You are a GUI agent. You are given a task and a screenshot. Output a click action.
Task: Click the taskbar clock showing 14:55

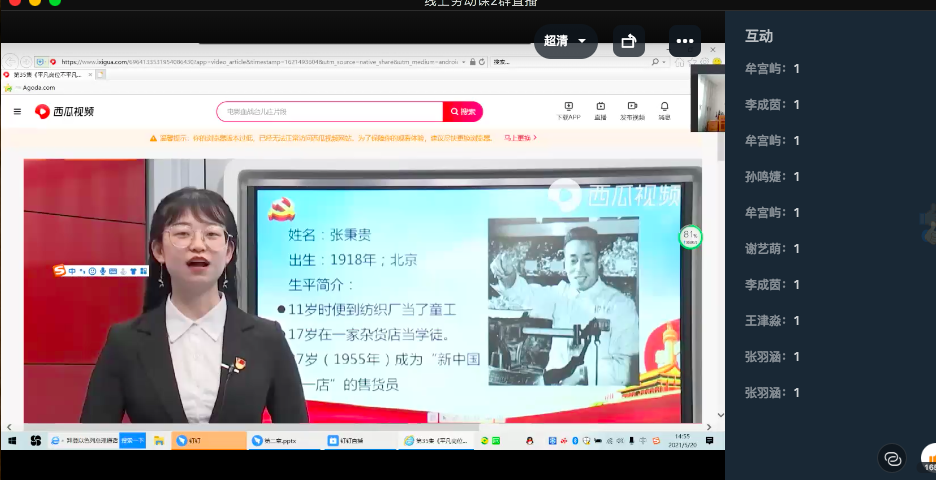682,441
